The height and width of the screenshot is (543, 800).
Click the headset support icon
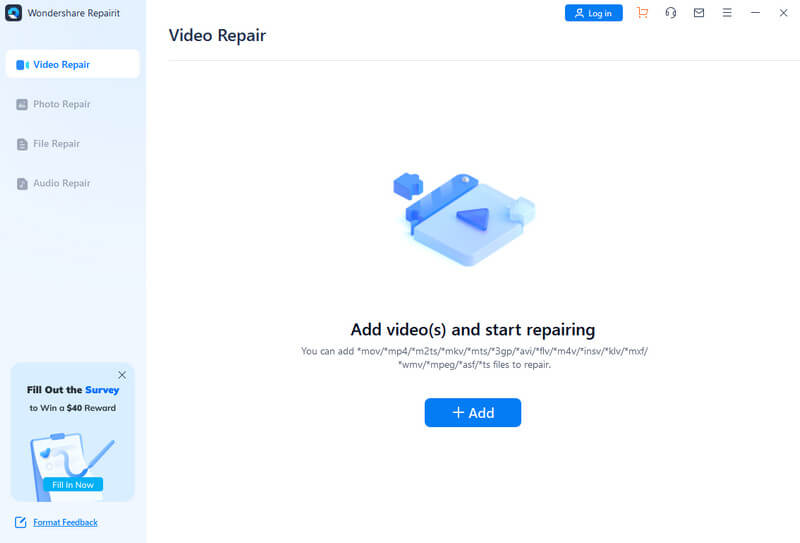pos(670,13)
